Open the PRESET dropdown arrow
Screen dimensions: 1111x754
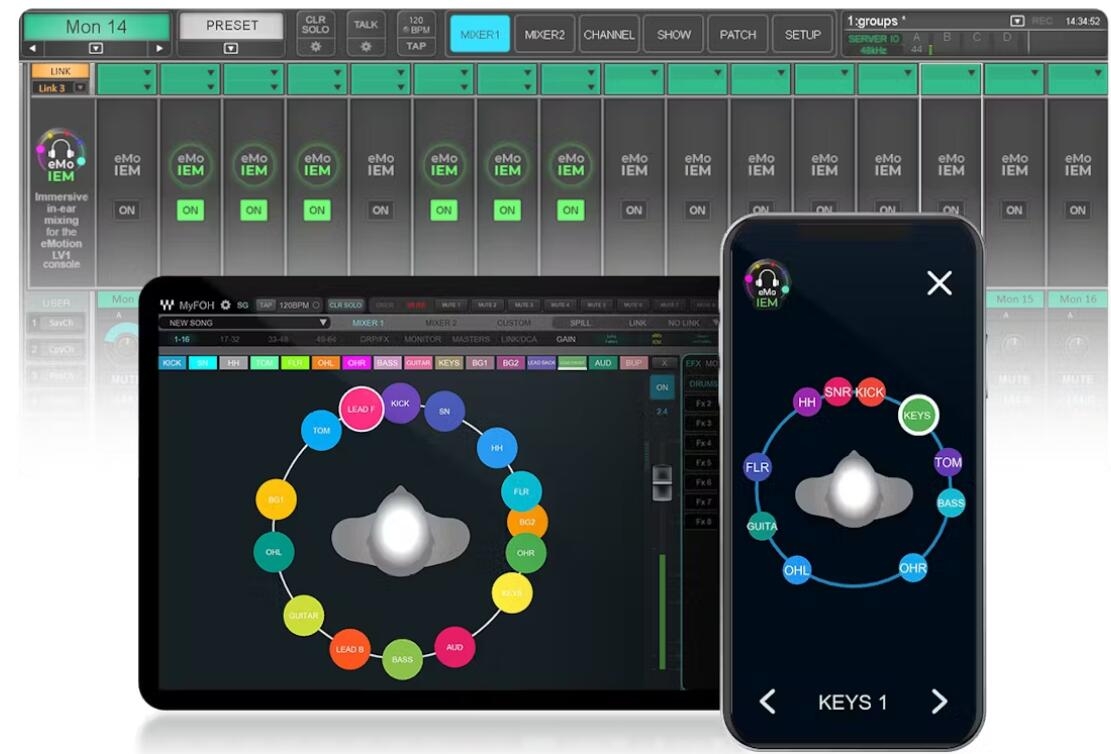(231, 48)
